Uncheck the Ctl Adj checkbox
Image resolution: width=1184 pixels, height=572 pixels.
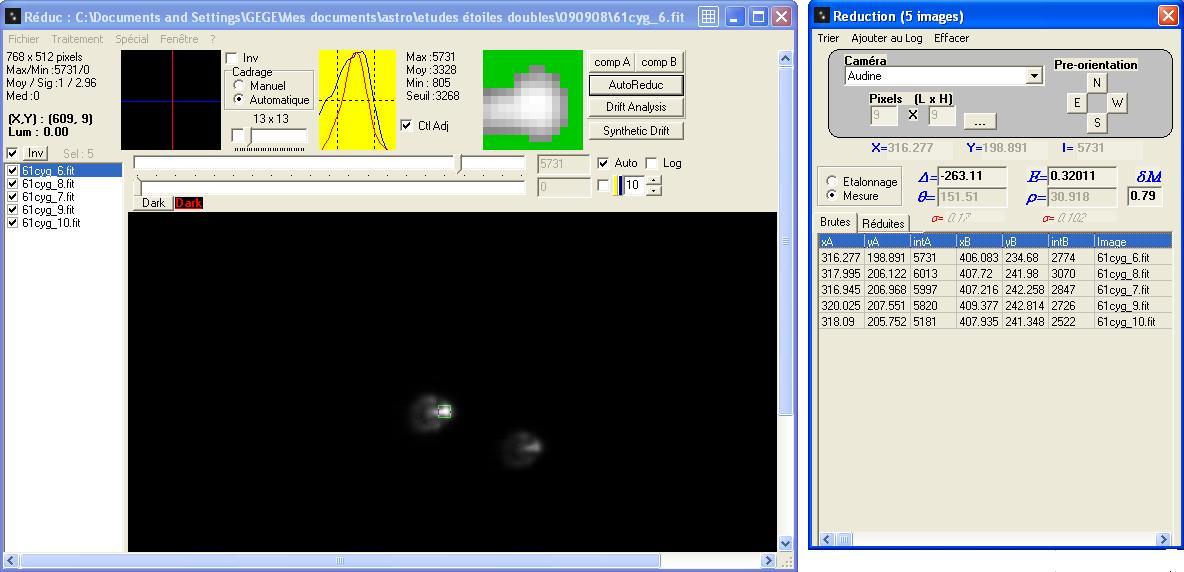[406, 126]
